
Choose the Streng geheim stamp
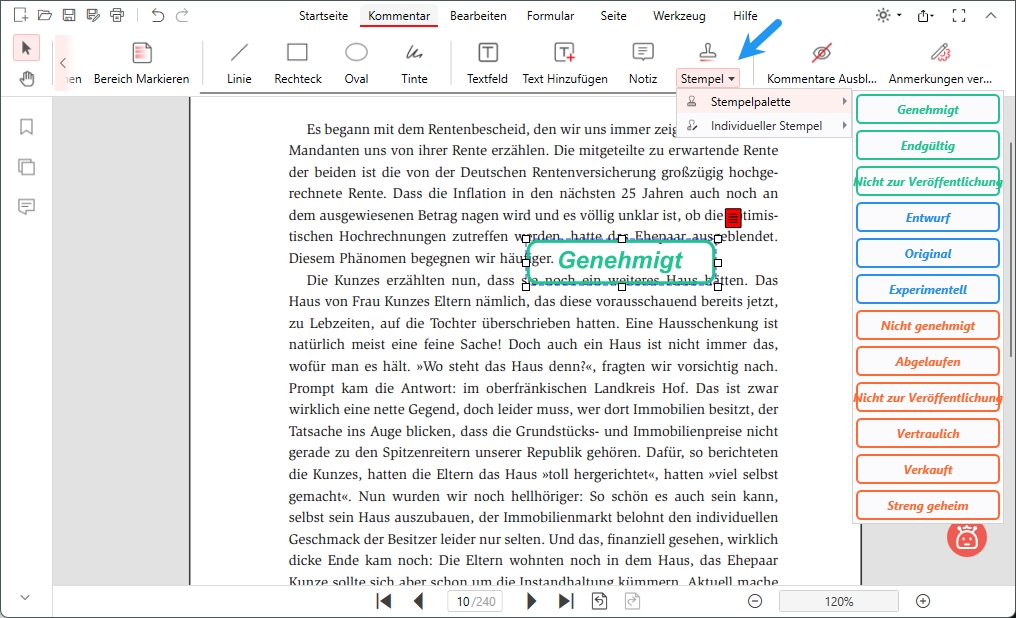point(928,505)
